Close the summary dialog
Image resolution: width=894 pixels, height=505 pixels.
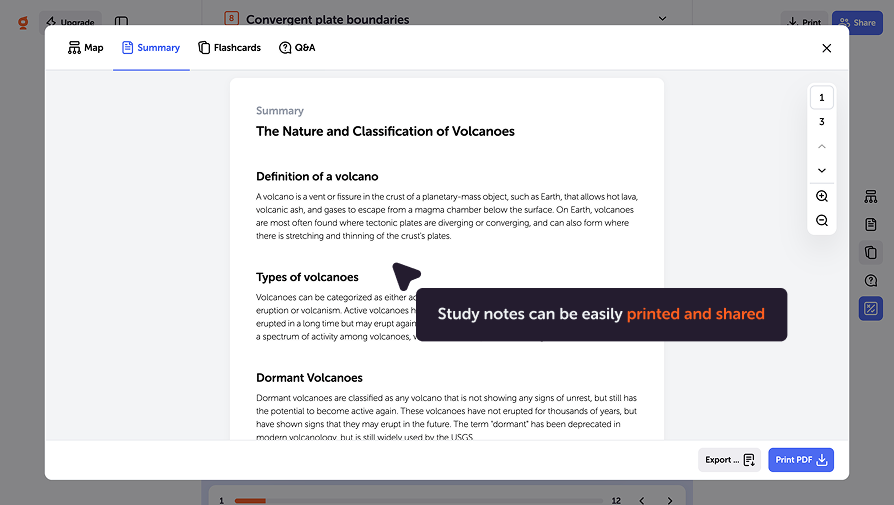[827, 48]
